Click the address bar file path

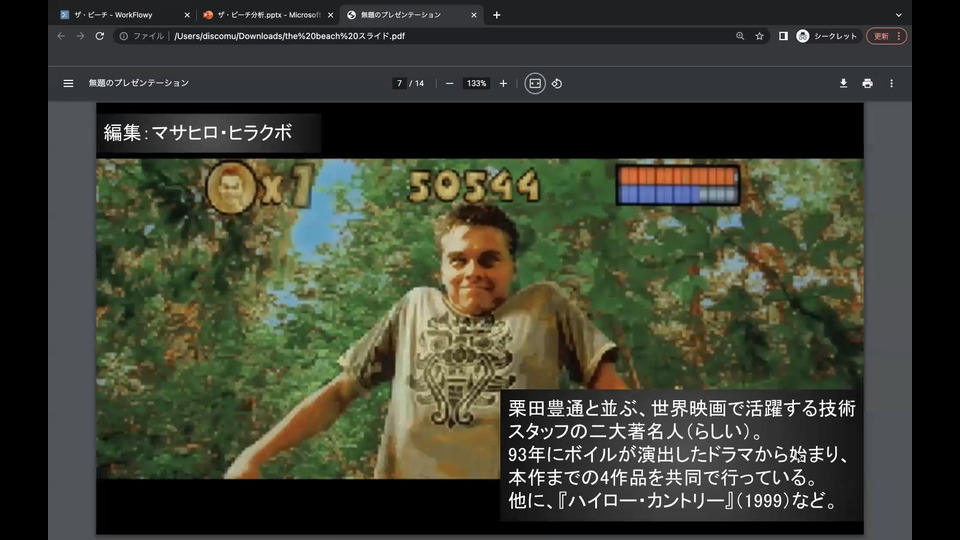[290, 36]
